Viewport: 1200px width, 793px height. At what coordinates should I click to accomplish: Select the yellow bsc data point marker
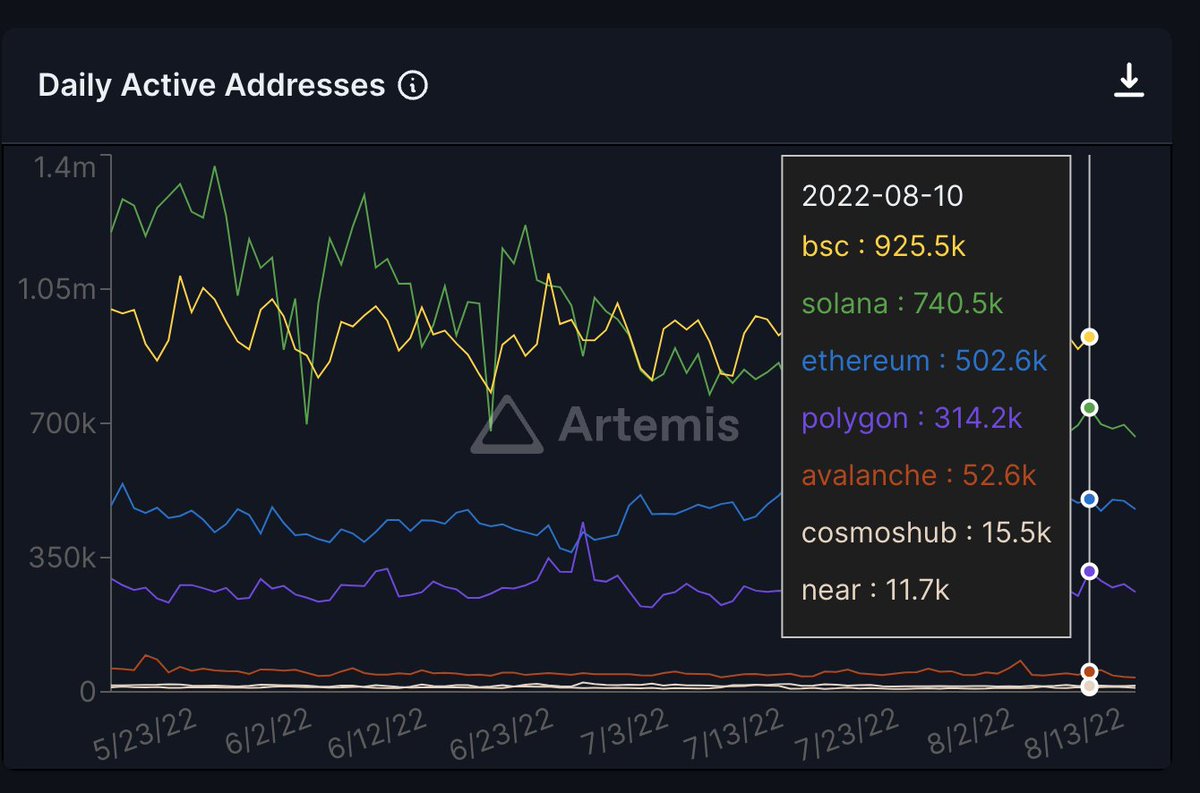coord(1090,337)
